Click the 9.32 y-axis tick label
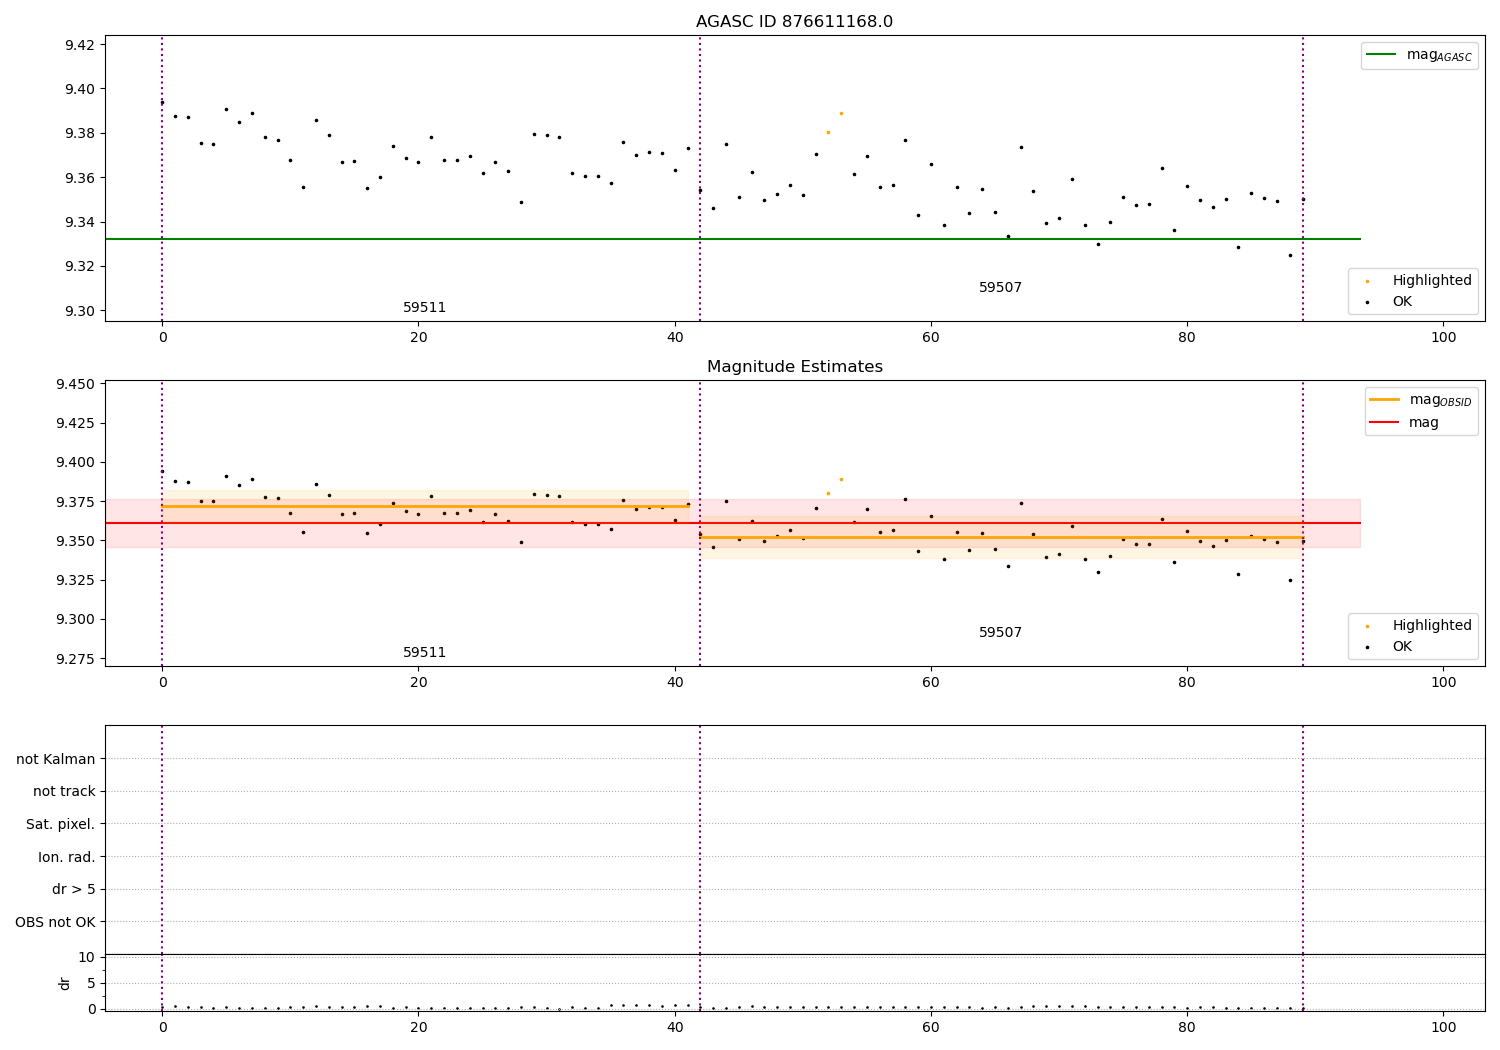The width and height of the screenshot is (1500, 1050). point(79,266)
